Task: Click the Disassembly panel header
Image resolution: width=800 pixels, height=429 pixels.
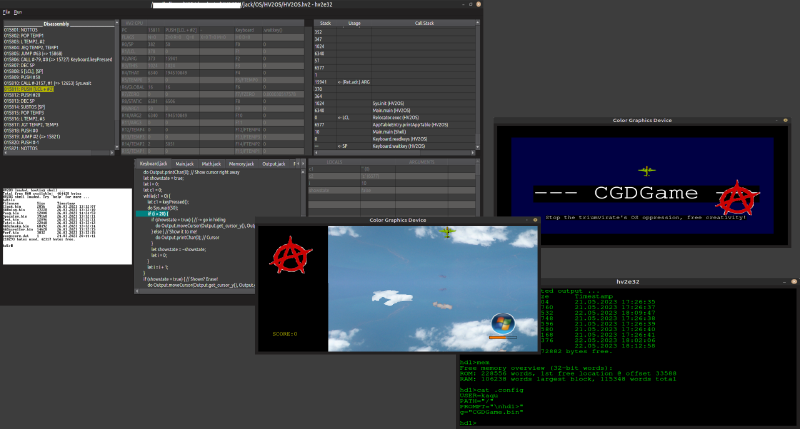Action: pyautogui.click(x=56, y=22)
